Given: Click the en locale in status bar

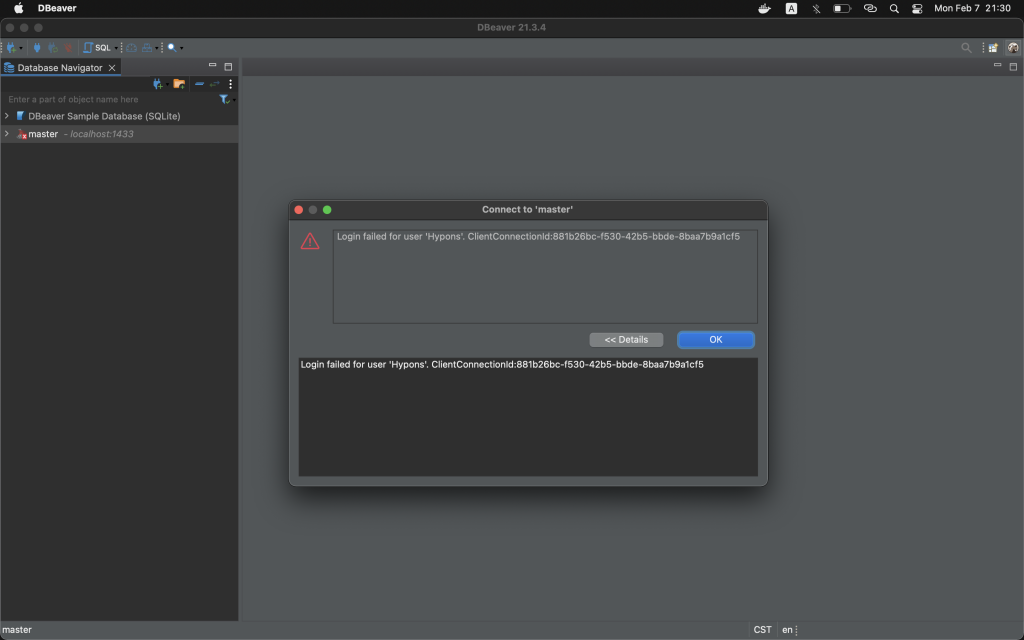Looking at the screenshot, I should (787, 630).
